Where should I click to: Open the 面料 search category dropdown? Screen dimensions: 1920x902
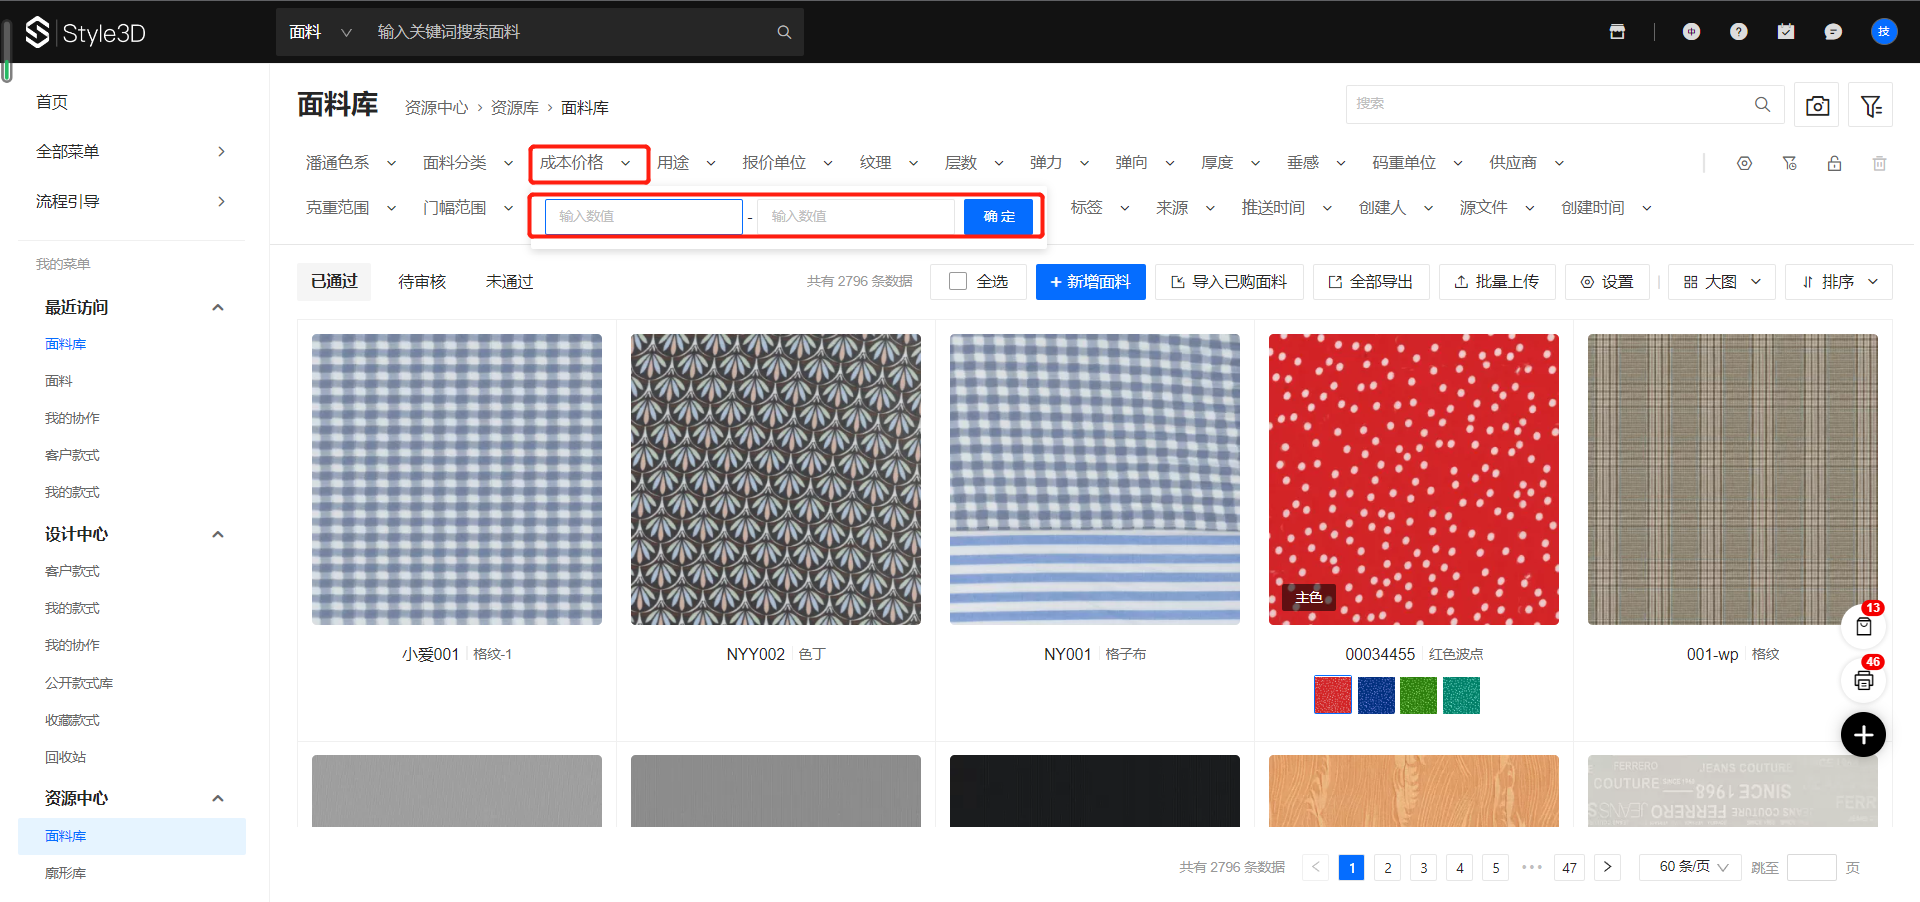(320, 32)
